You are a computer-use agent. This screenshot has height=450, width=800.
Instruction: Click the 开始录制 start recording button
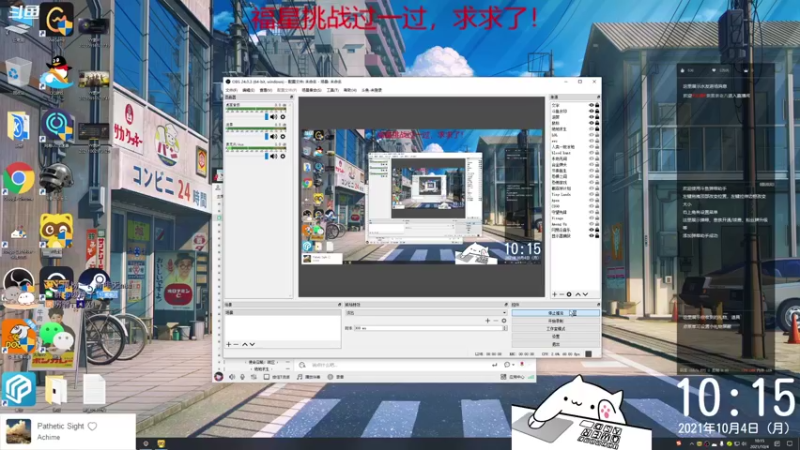pyautogui.click(x=556, y=321)
